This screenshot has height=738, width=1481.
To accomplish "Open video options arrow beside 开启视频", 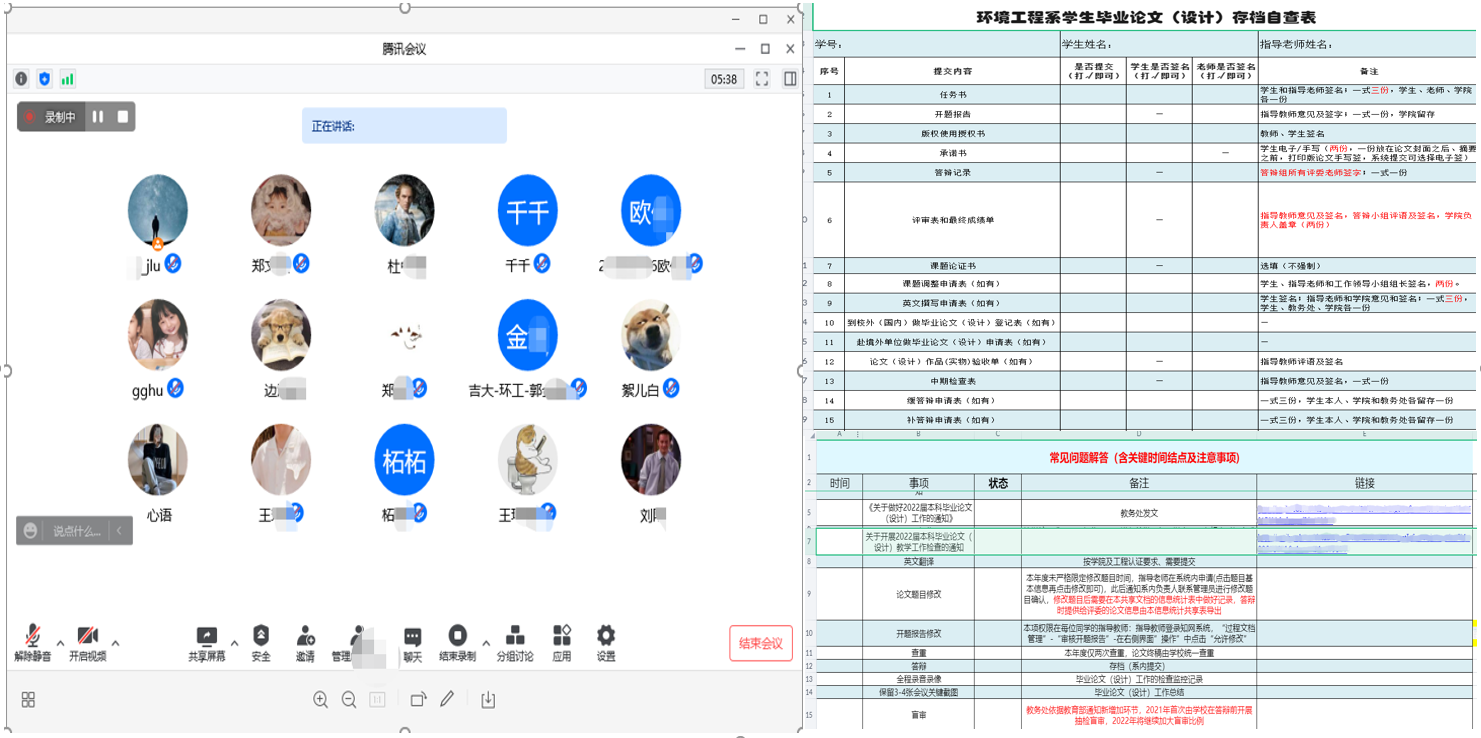I will click(x=115, y=643).
